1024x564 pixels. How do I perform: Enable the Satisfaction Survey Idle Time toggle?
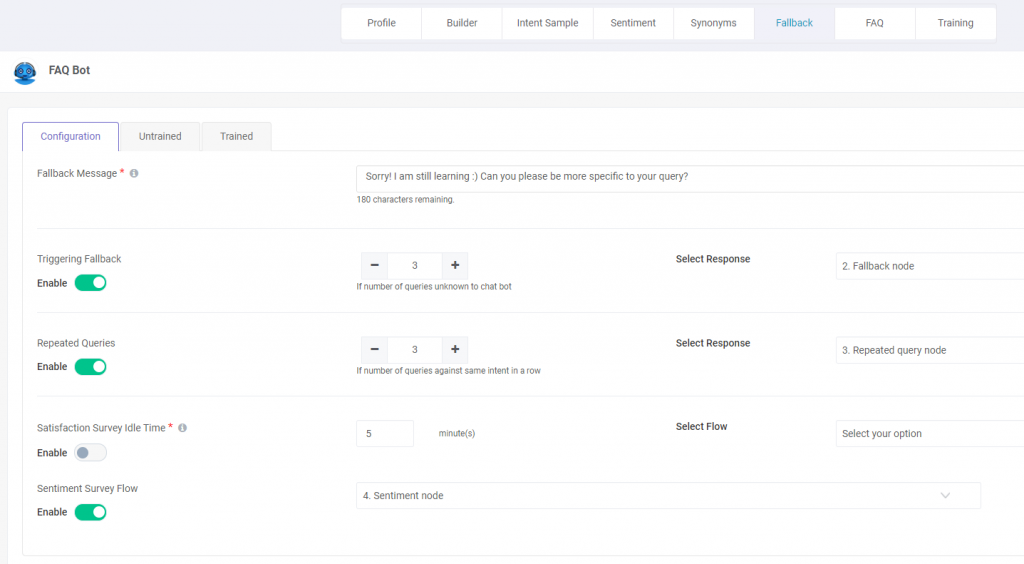(90, 453)
